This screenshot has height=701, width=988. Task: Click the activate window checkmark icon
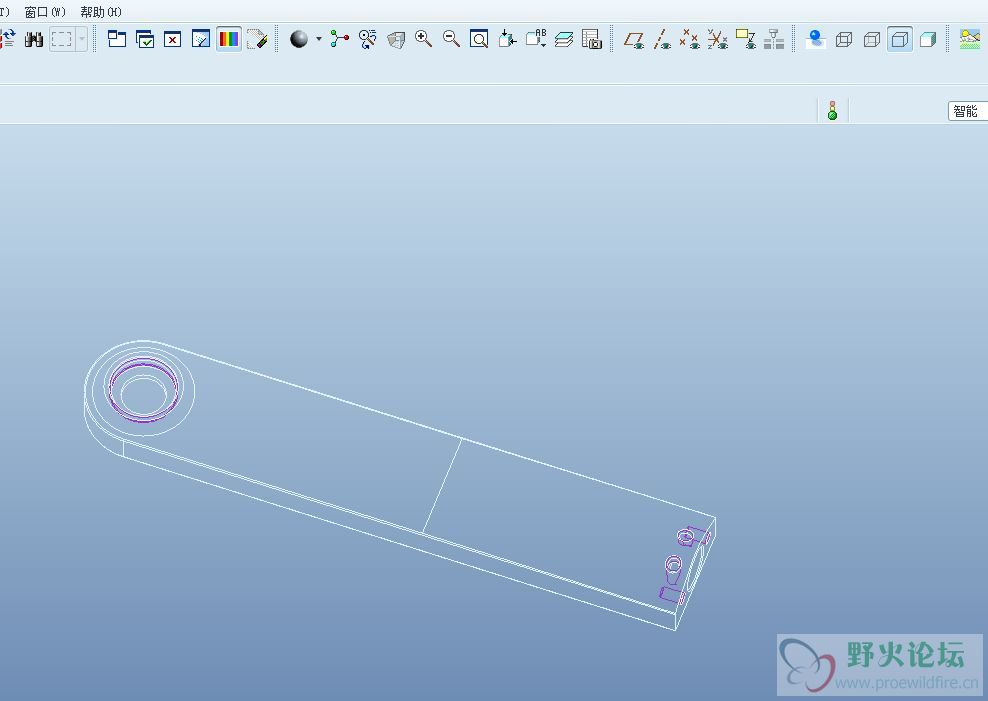click(x=145, y=40)
